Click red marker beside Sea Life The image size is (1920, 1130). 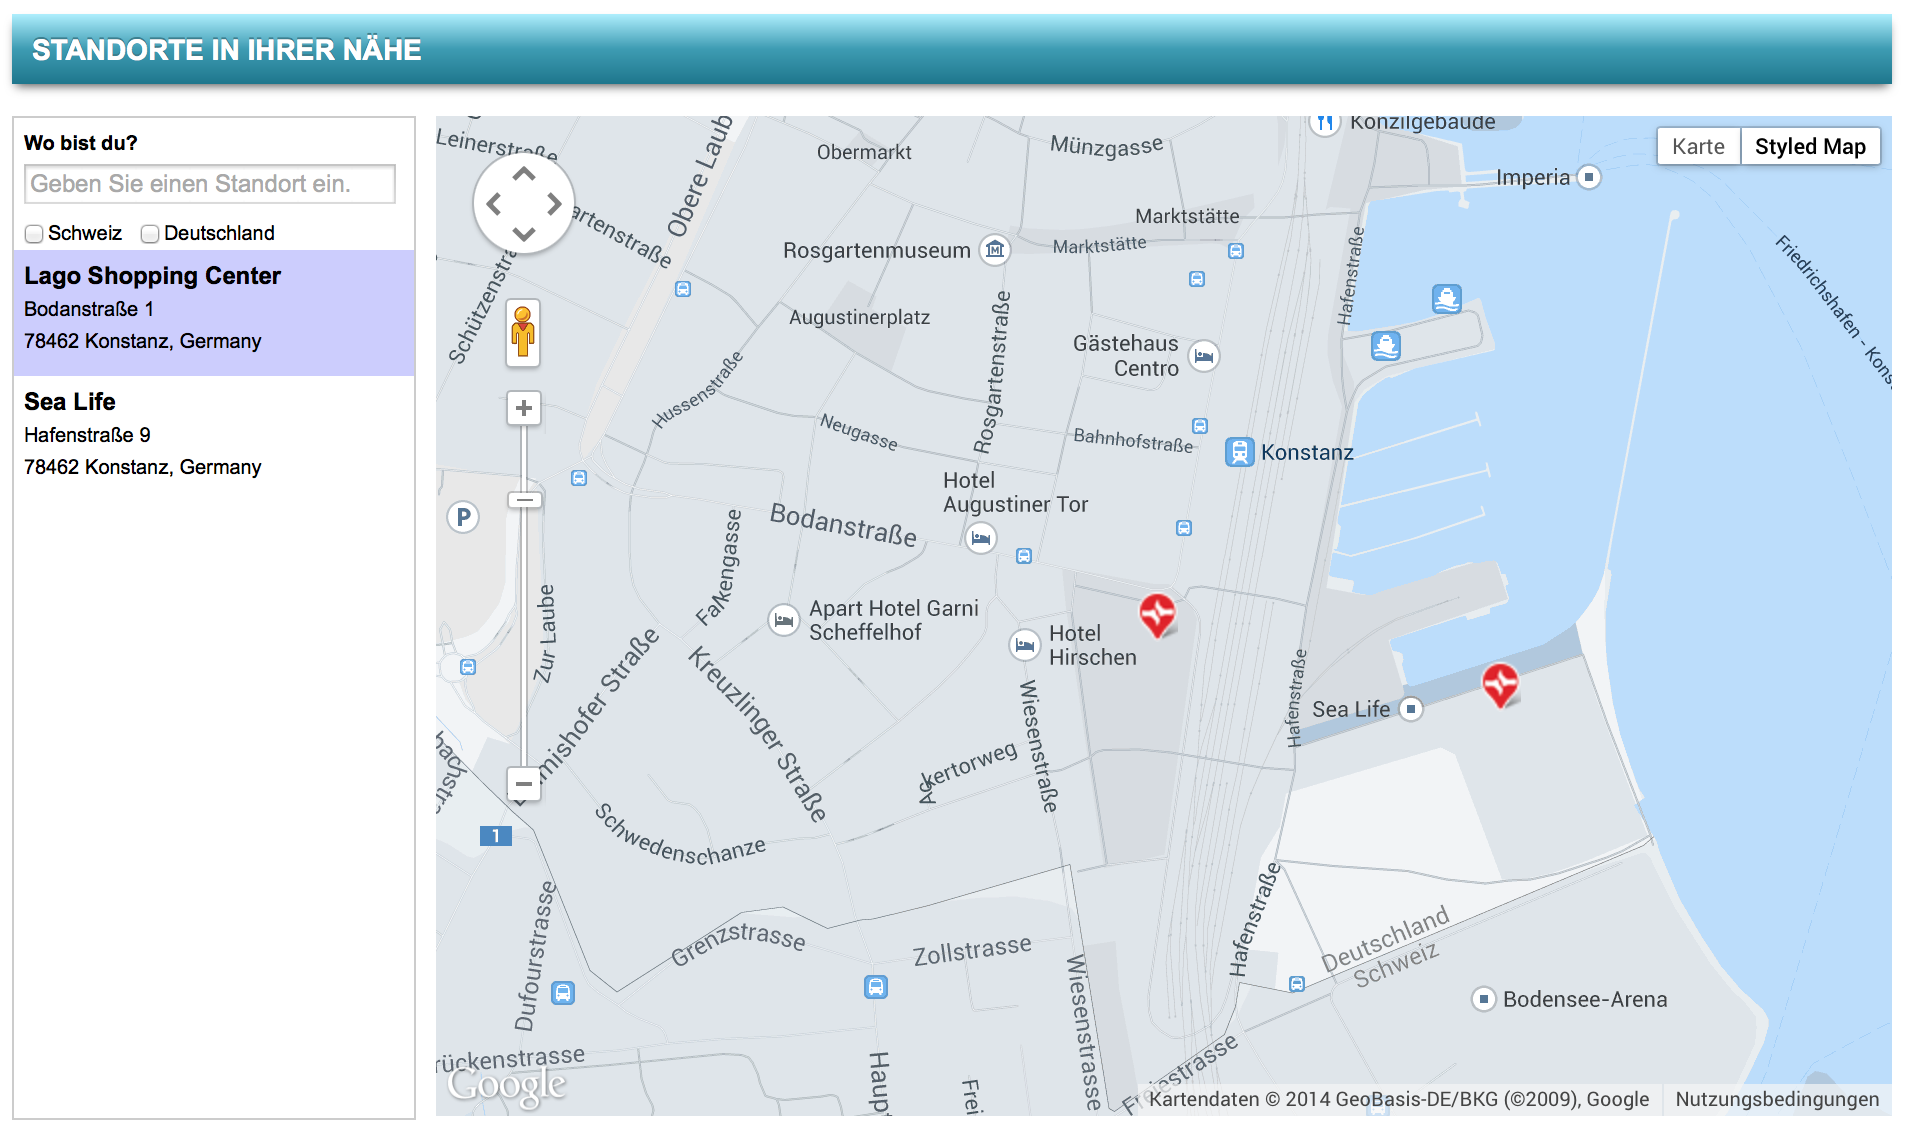(1500, 684)
